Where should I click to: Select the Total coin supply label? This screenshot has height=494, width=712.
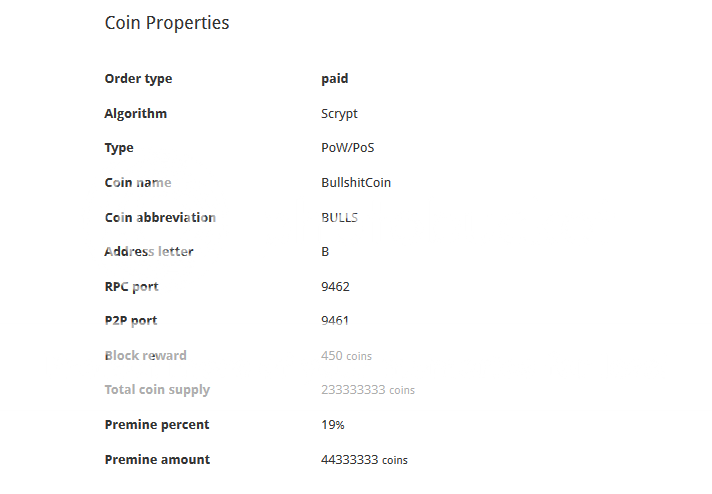(157, 390)
